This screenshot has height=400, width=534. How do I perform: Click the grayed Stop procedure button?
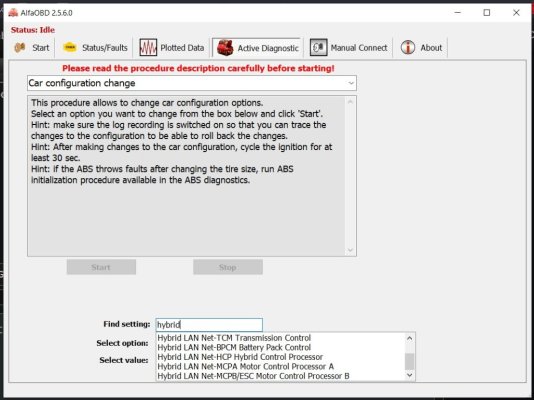(228, 267)
